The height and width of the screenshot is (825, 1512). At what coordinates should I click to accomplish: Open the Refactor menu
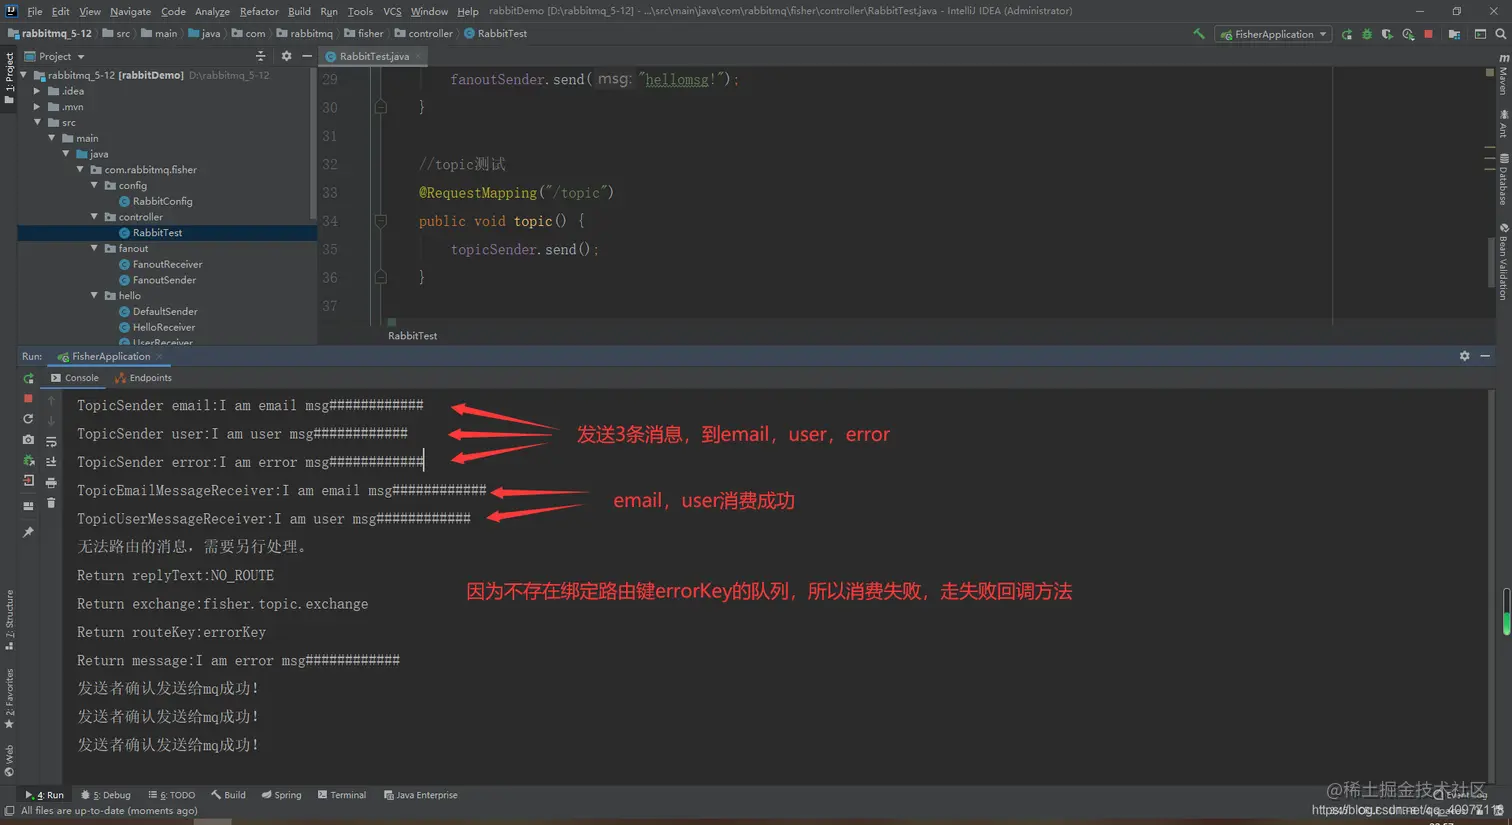coord(259,11)
